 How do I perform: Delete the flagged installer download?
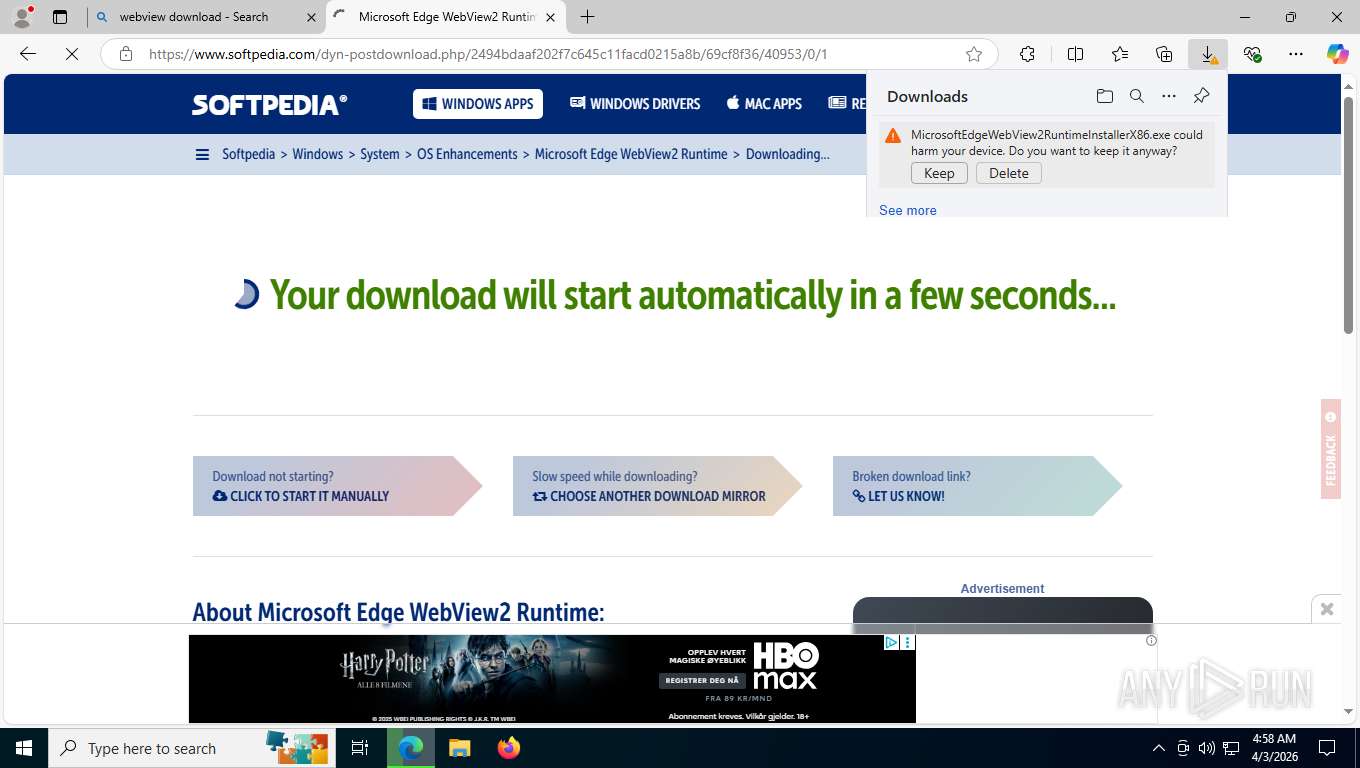pyautogui.click(x=1009, y=173)
